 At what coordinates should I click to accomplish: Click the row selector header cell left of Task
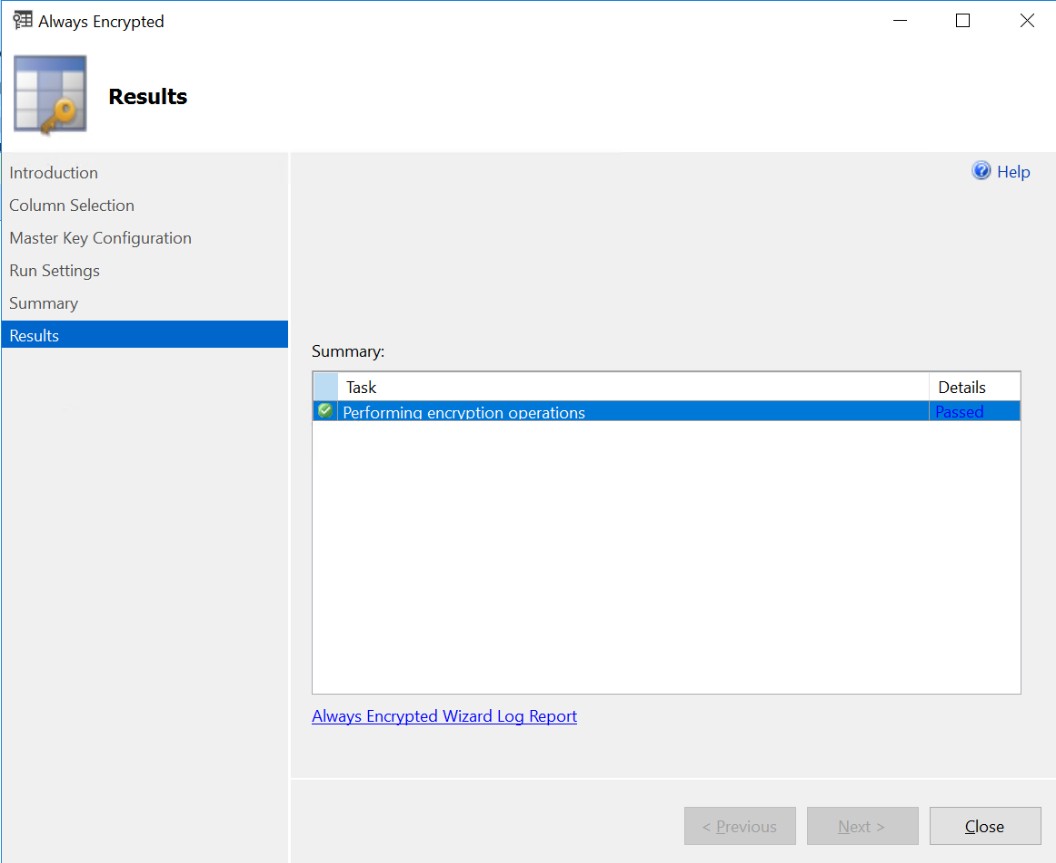[325, 387]
